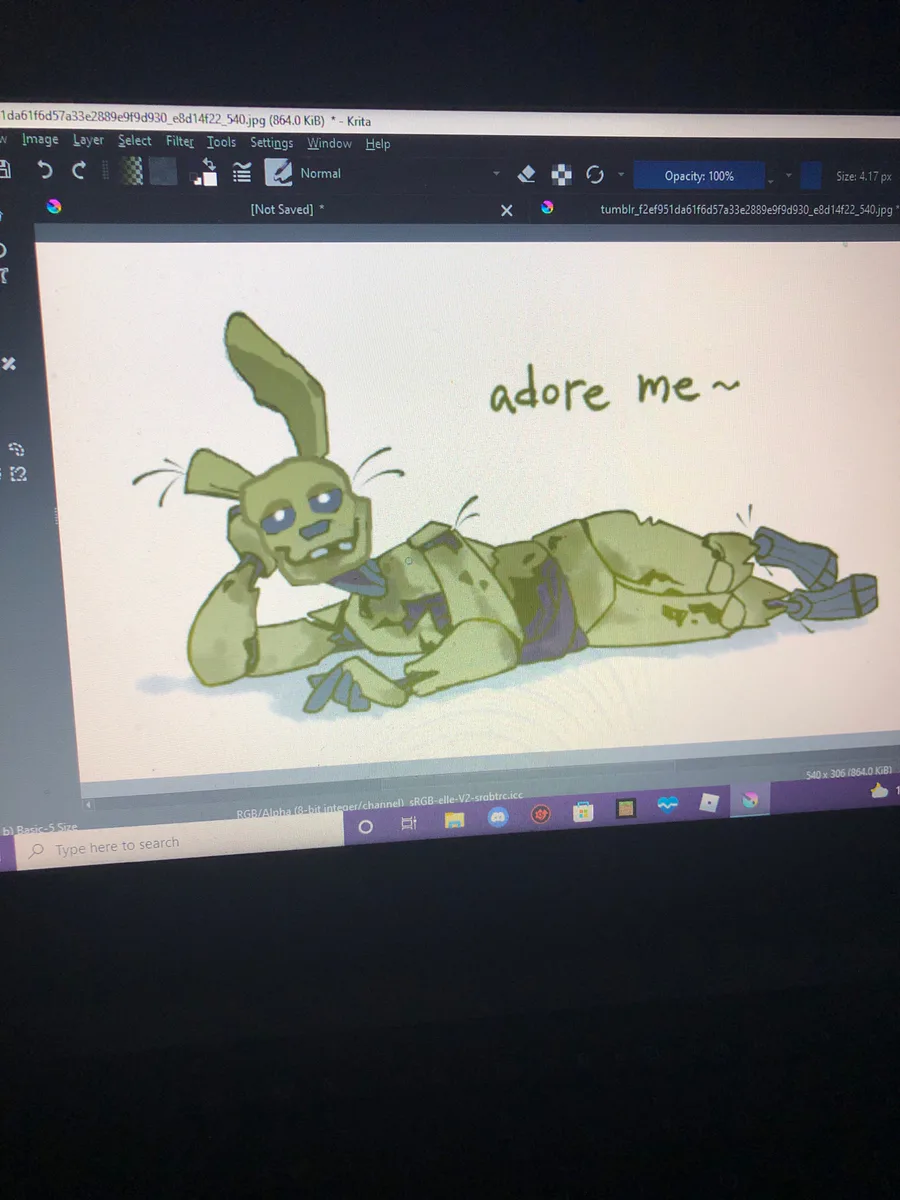Open the Image menu
The height and width of the screenshot is (1200, 900).
click(x=40, y=140)
